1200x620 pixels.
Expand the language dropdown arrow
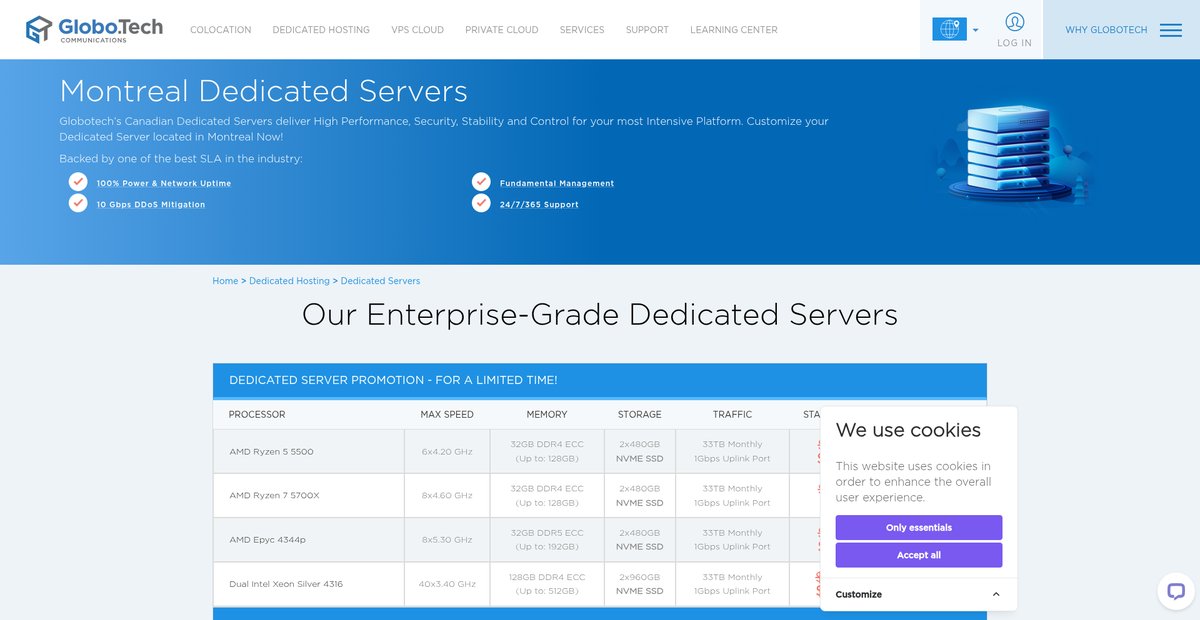pos(976,30)
